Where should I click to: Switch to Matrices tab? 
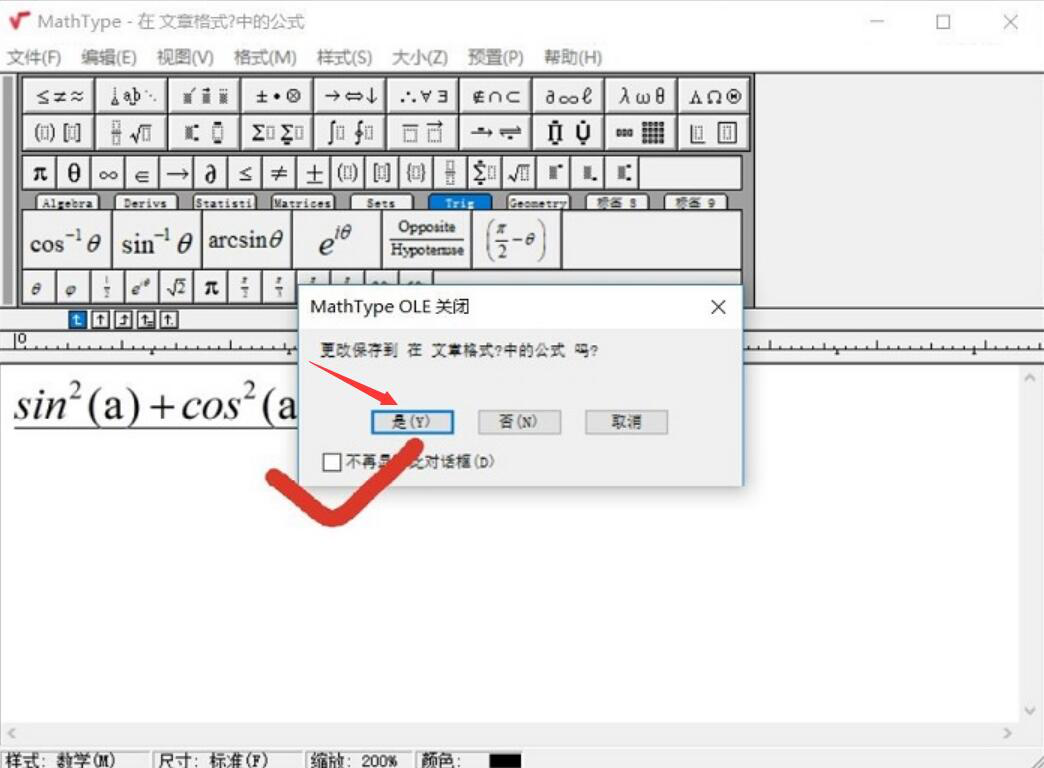(302, 202)
